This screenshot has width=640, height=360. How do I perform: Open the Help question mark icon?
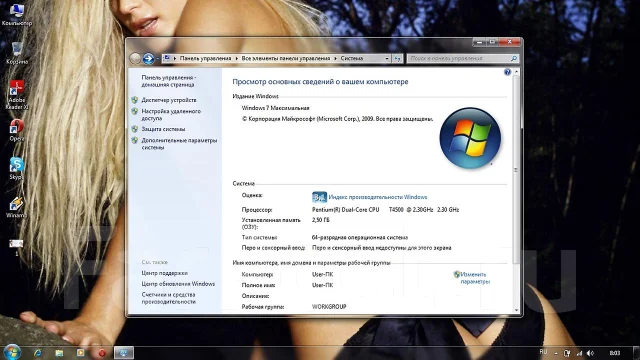507,72
